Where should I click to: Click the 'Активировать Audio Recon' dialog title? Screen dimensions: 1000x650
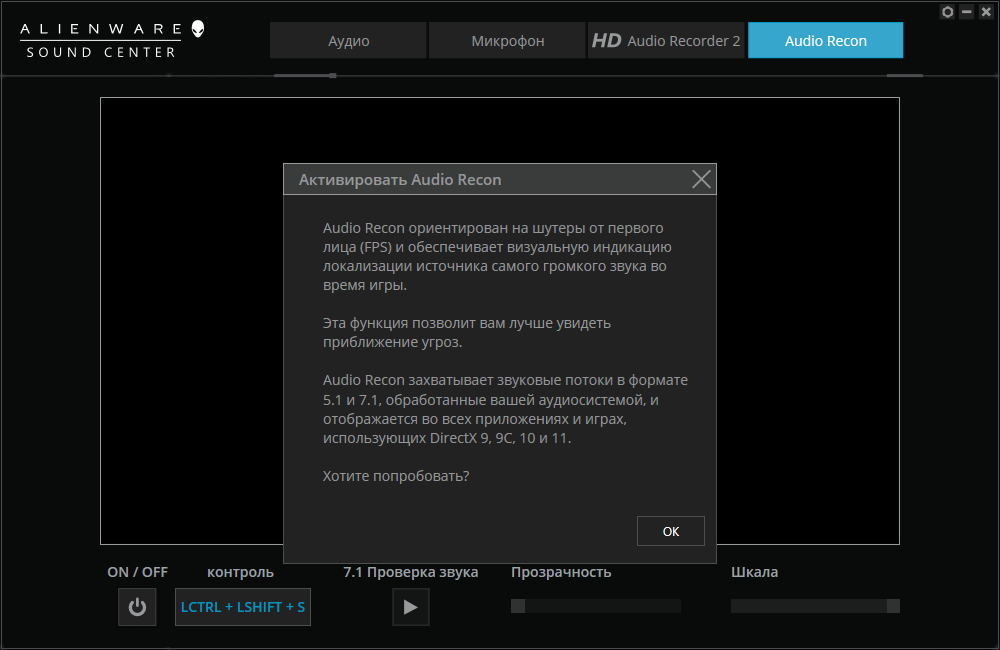[x=400, y=180]
